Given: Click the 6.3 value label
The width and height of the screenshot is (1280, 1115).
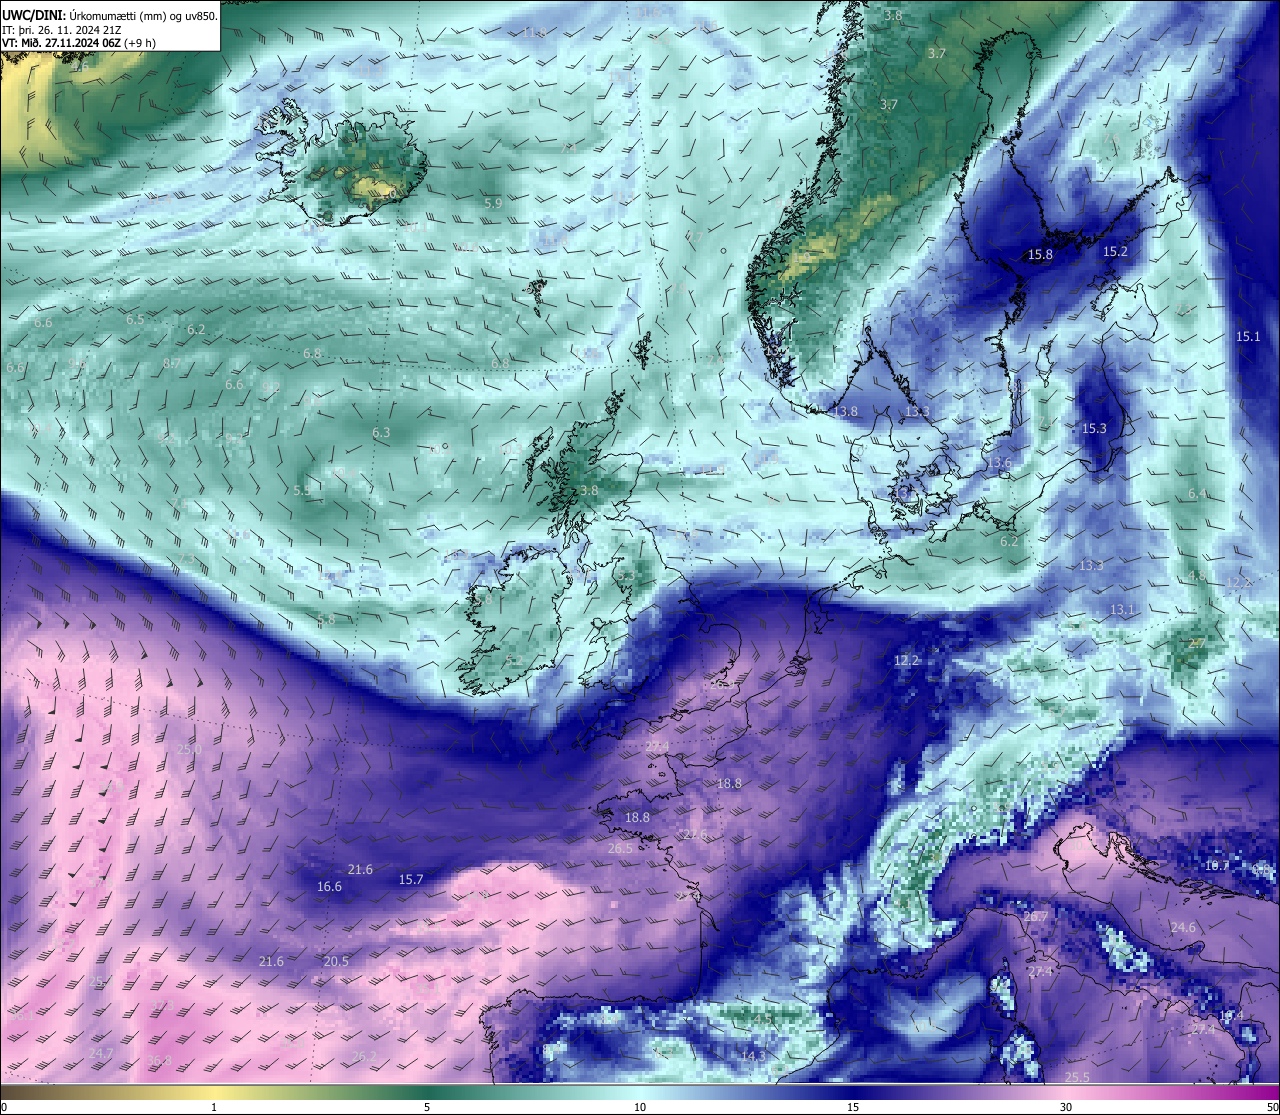Looking at the screenshot, I should click(x=381, y=433).
